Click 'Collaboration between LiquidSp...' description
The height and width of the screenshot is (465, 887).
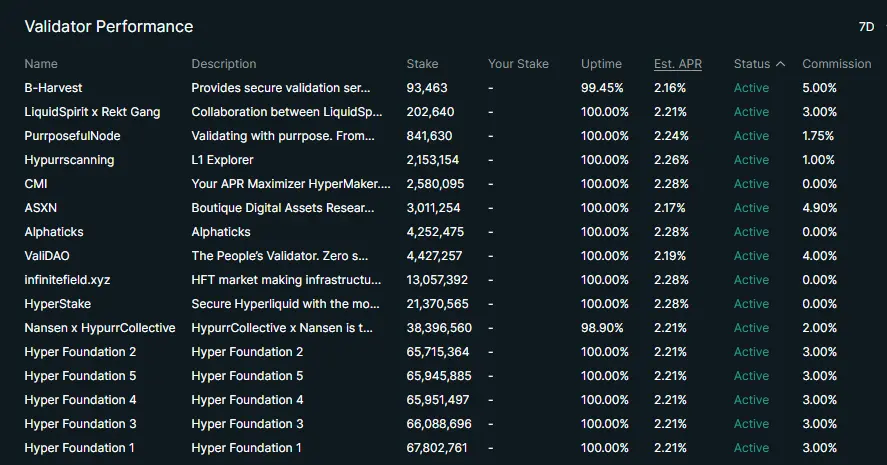pos(287,112)
